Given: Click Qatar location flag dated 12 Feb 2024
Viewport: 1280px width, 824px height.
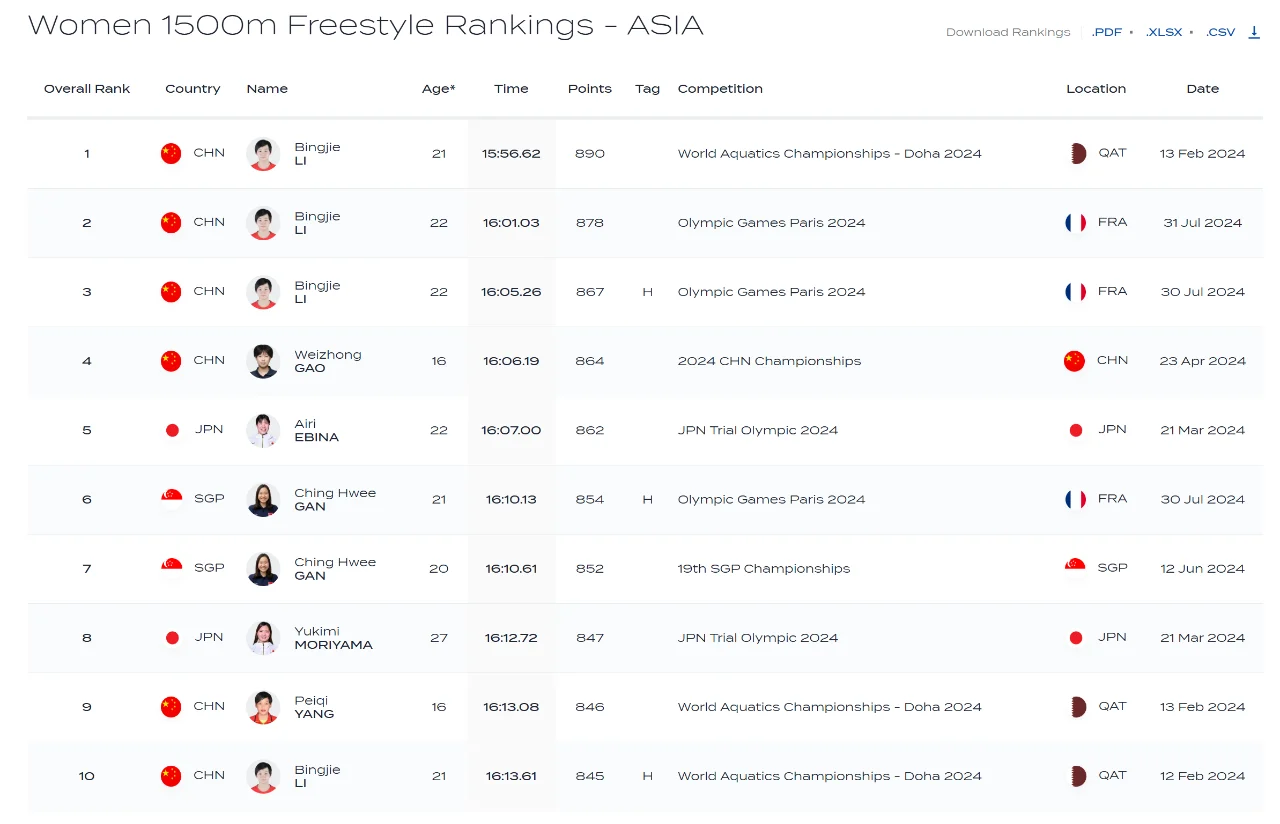Looking at the screenshot, I should point(1076,775).
